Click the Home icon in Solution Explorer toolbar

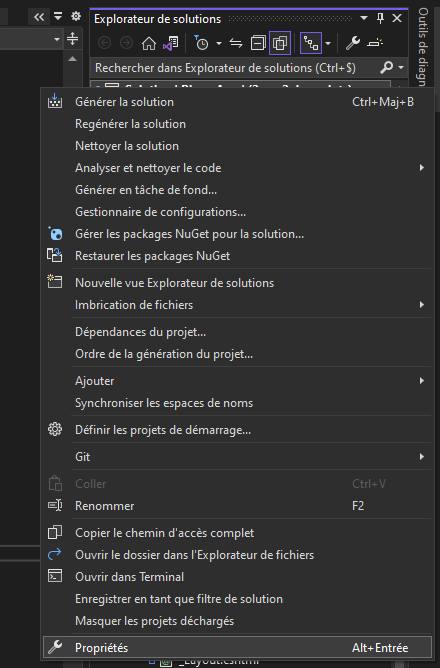click(x=149, y=43)
